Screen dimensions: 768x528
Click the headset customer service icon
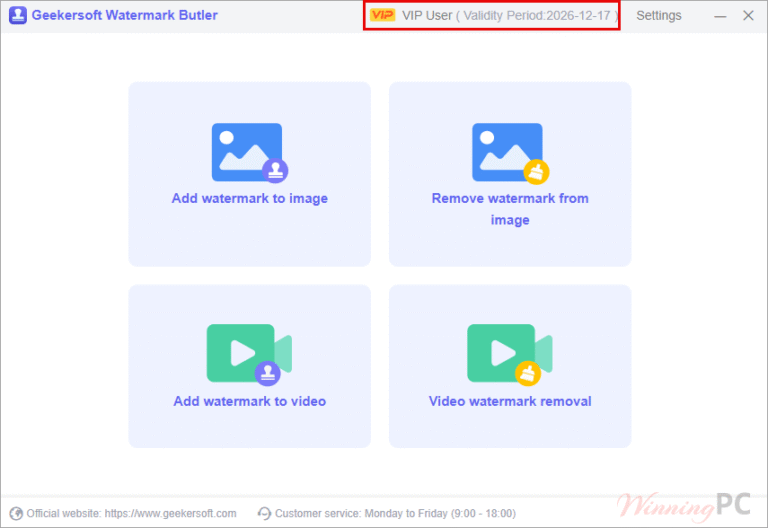[264, 513]
